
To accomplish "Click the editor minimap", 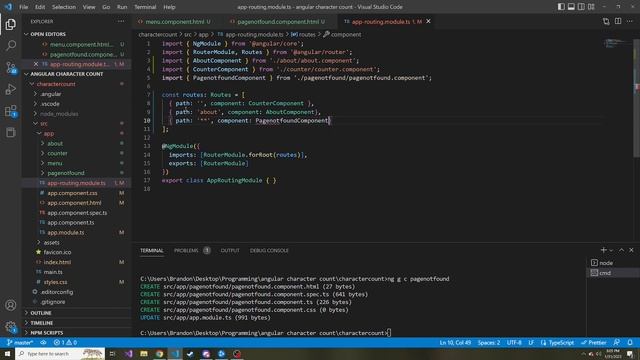I will point(616,43).
